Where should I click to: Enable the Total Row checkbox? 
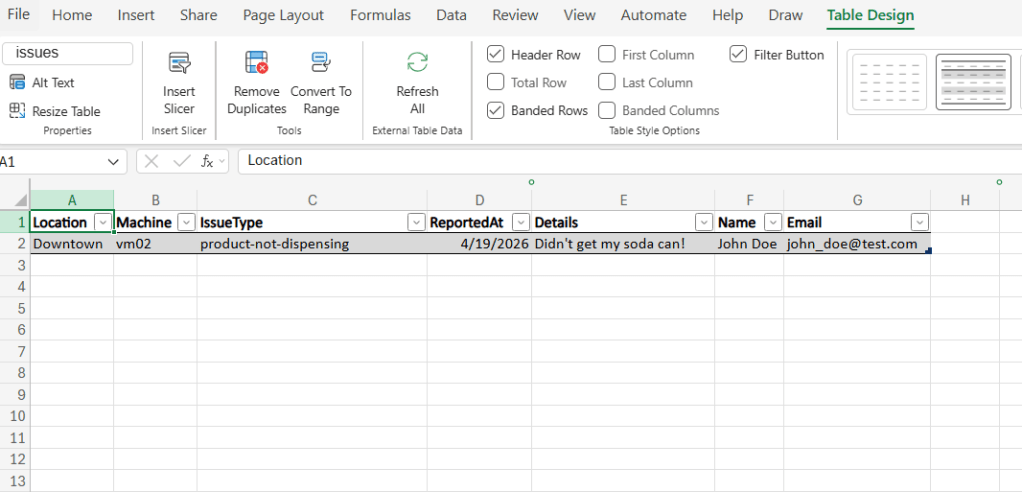pos(495,82)
